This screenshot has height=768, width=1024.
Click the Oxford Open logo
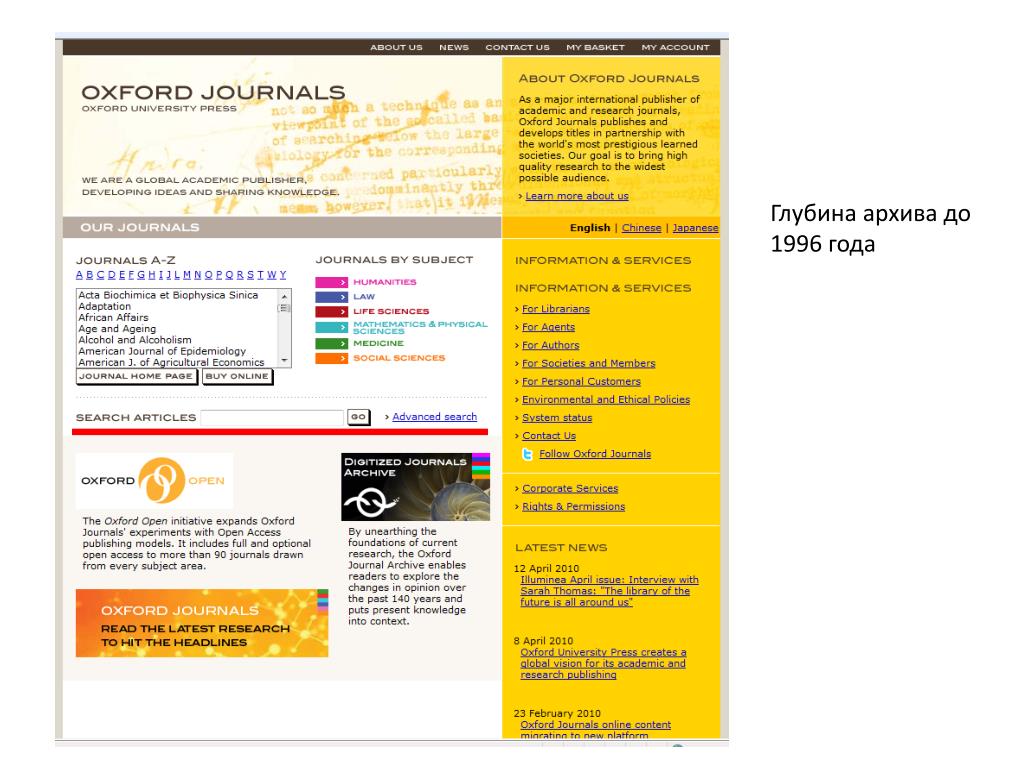click(154, 481)
